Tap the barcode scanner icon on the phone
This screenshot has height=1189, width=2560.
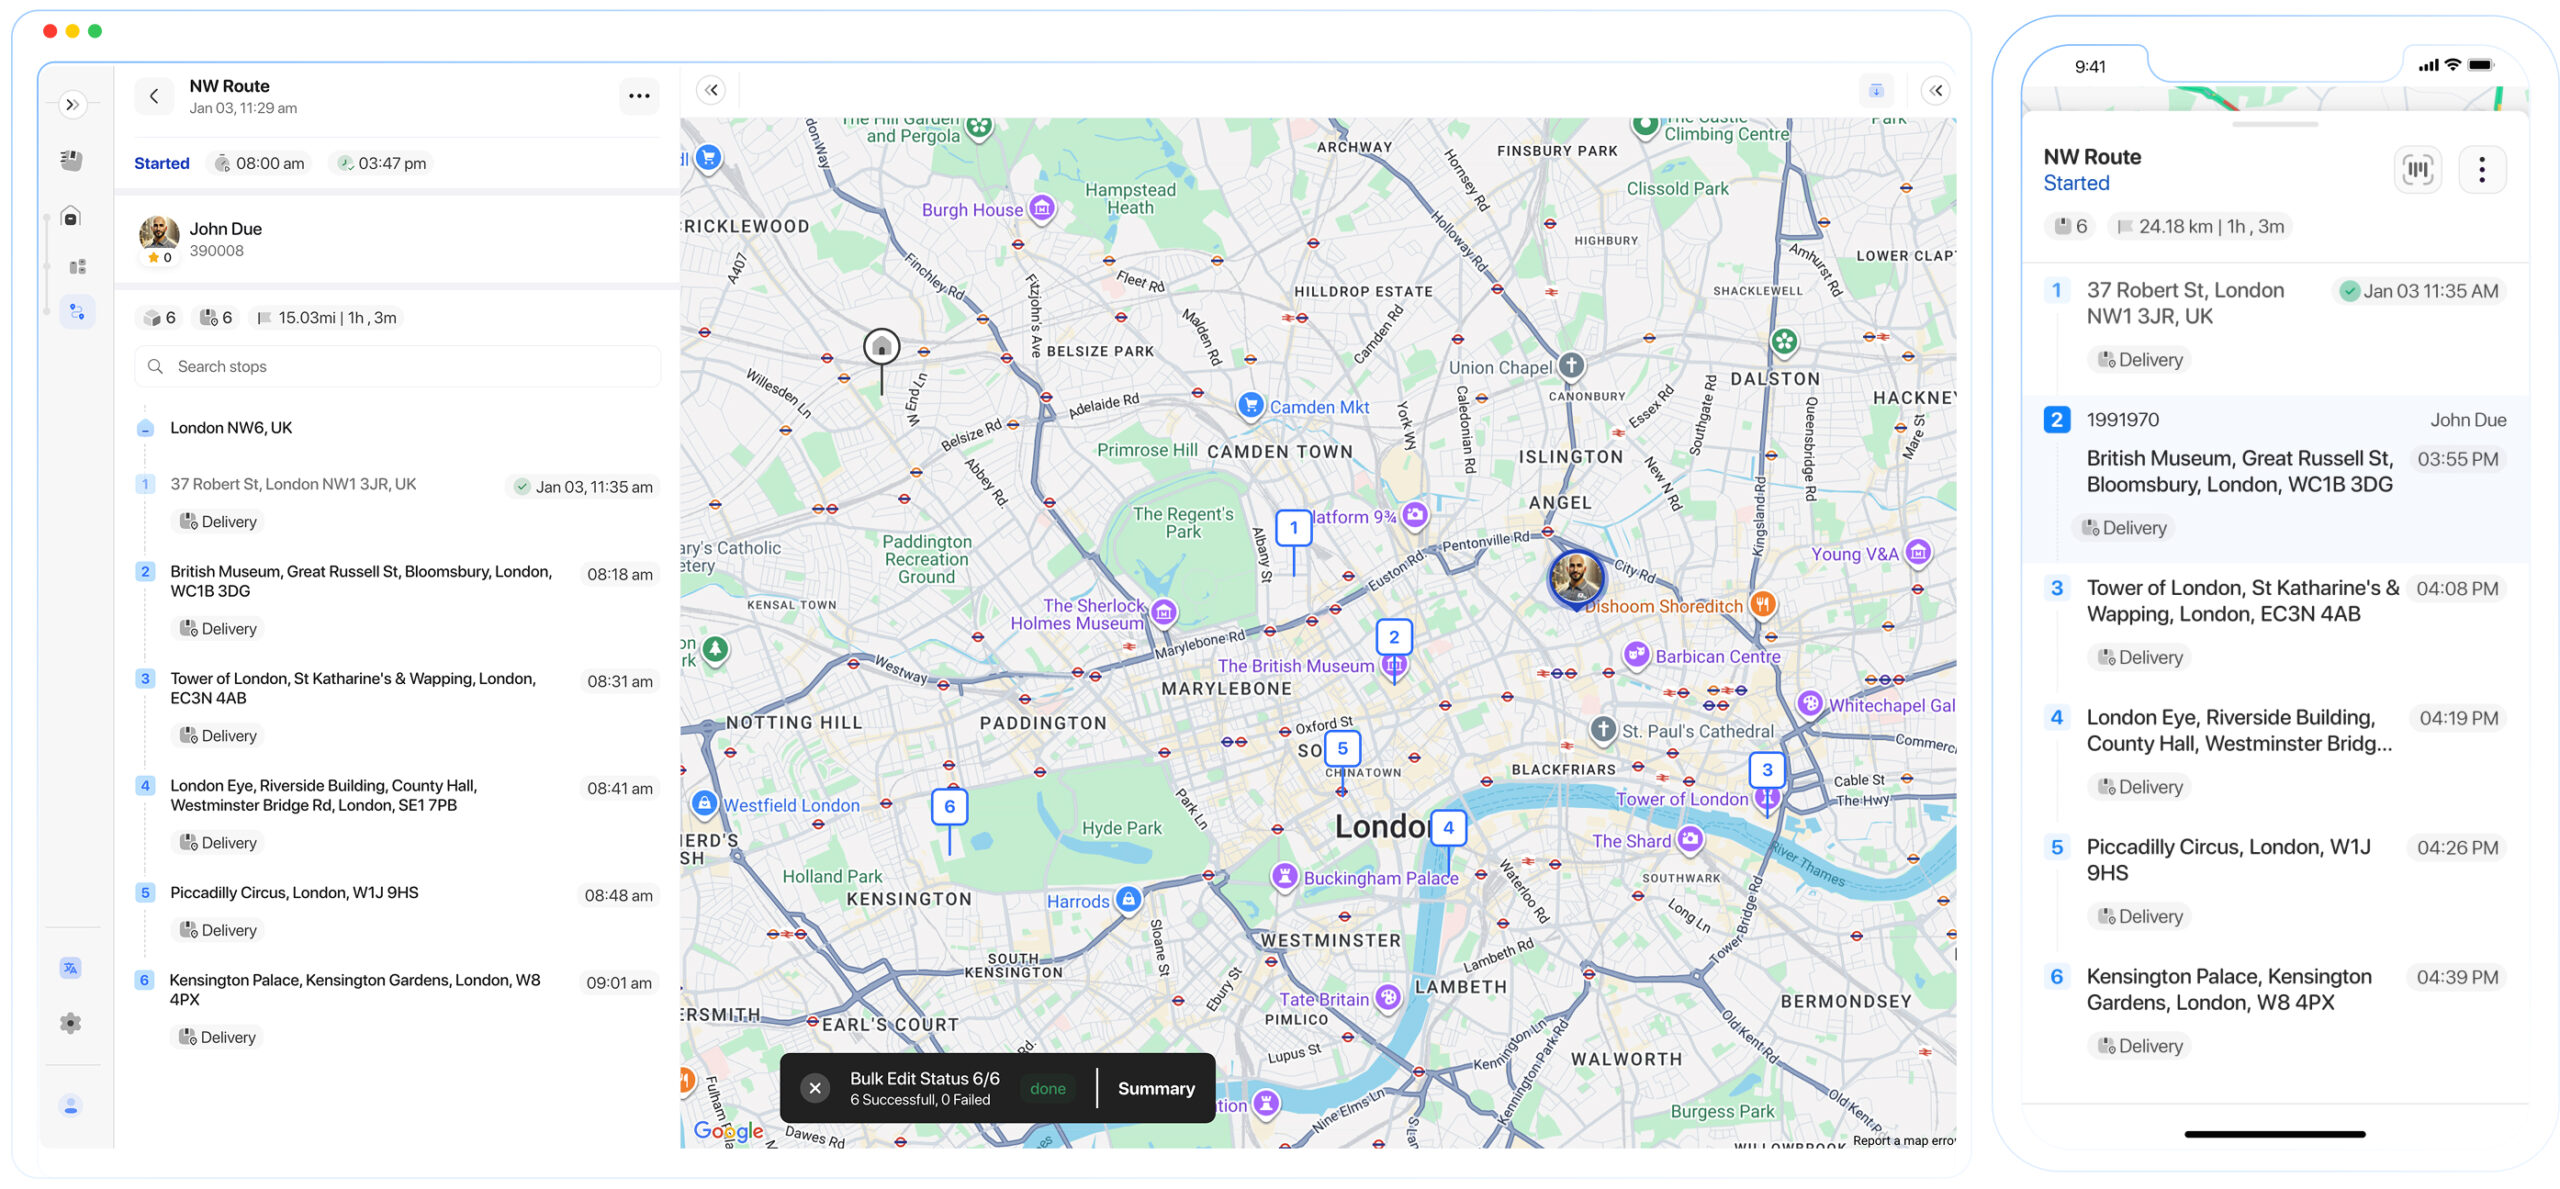click(x=2418, y=170)
